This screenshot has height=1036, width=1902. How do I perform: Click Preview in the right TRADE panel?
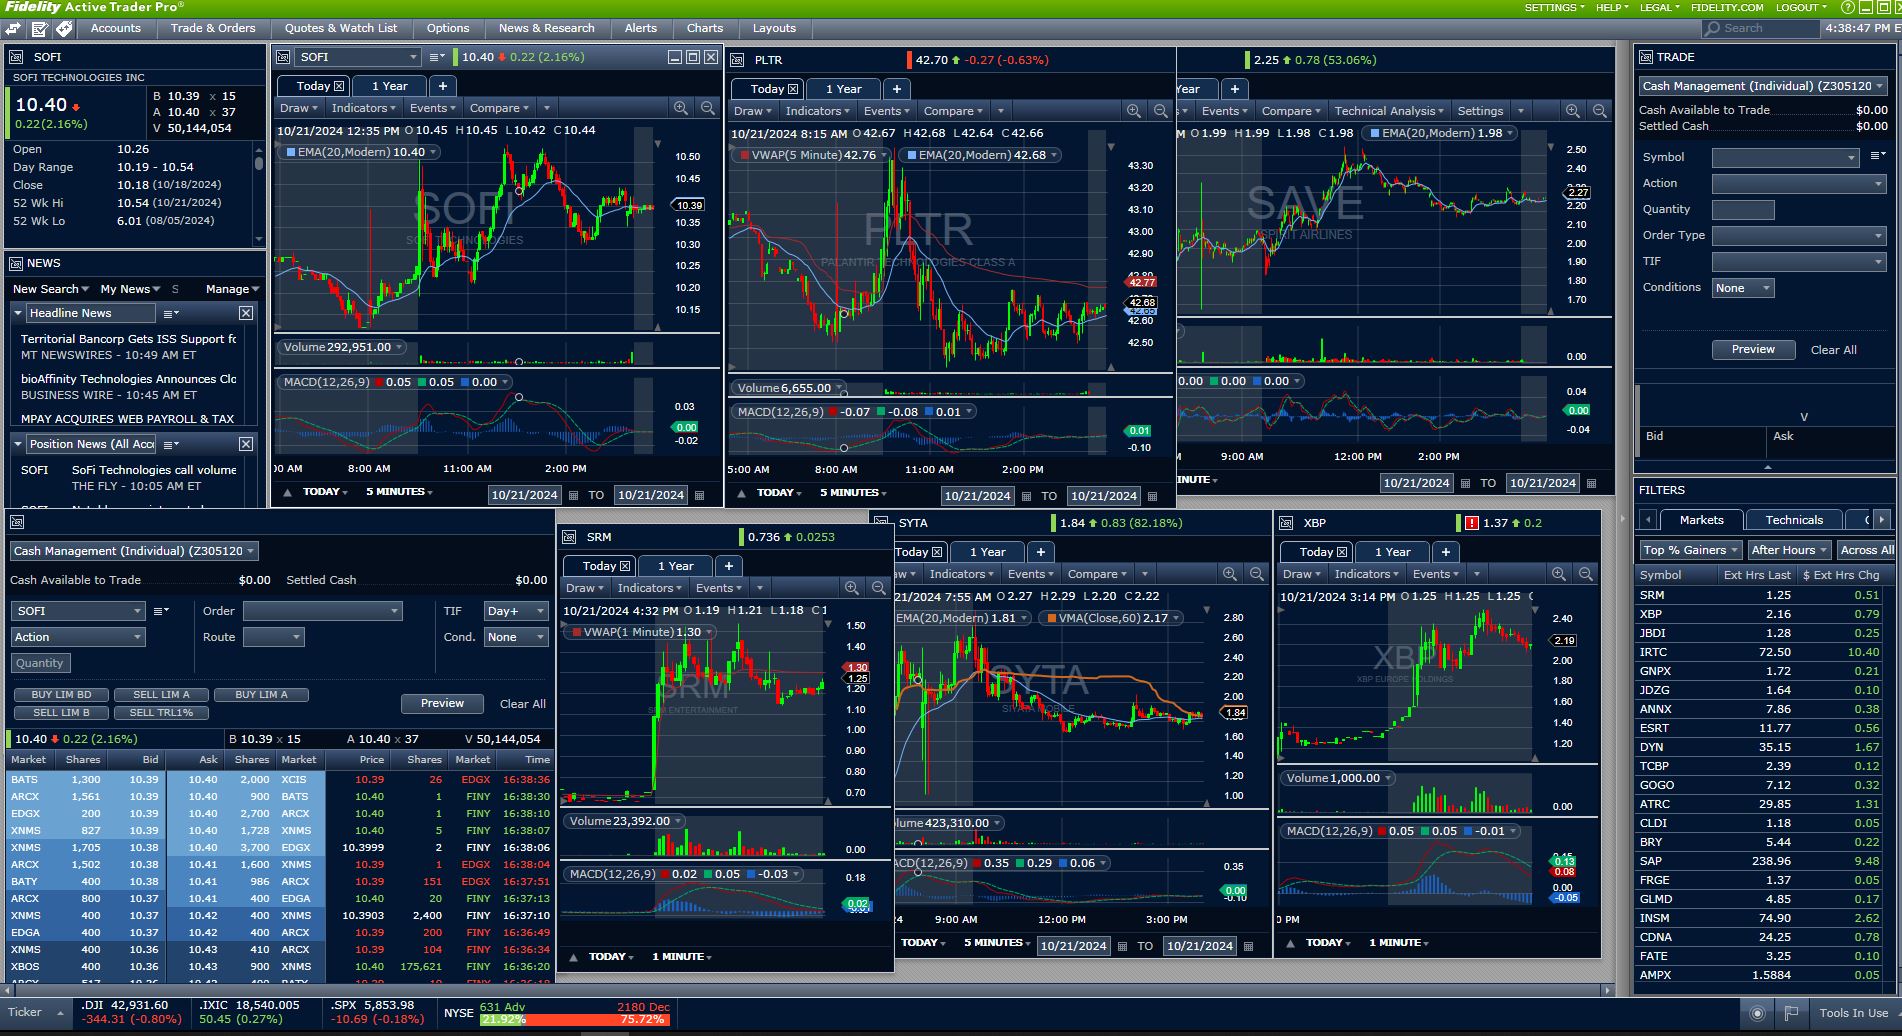pos(1753,350)
